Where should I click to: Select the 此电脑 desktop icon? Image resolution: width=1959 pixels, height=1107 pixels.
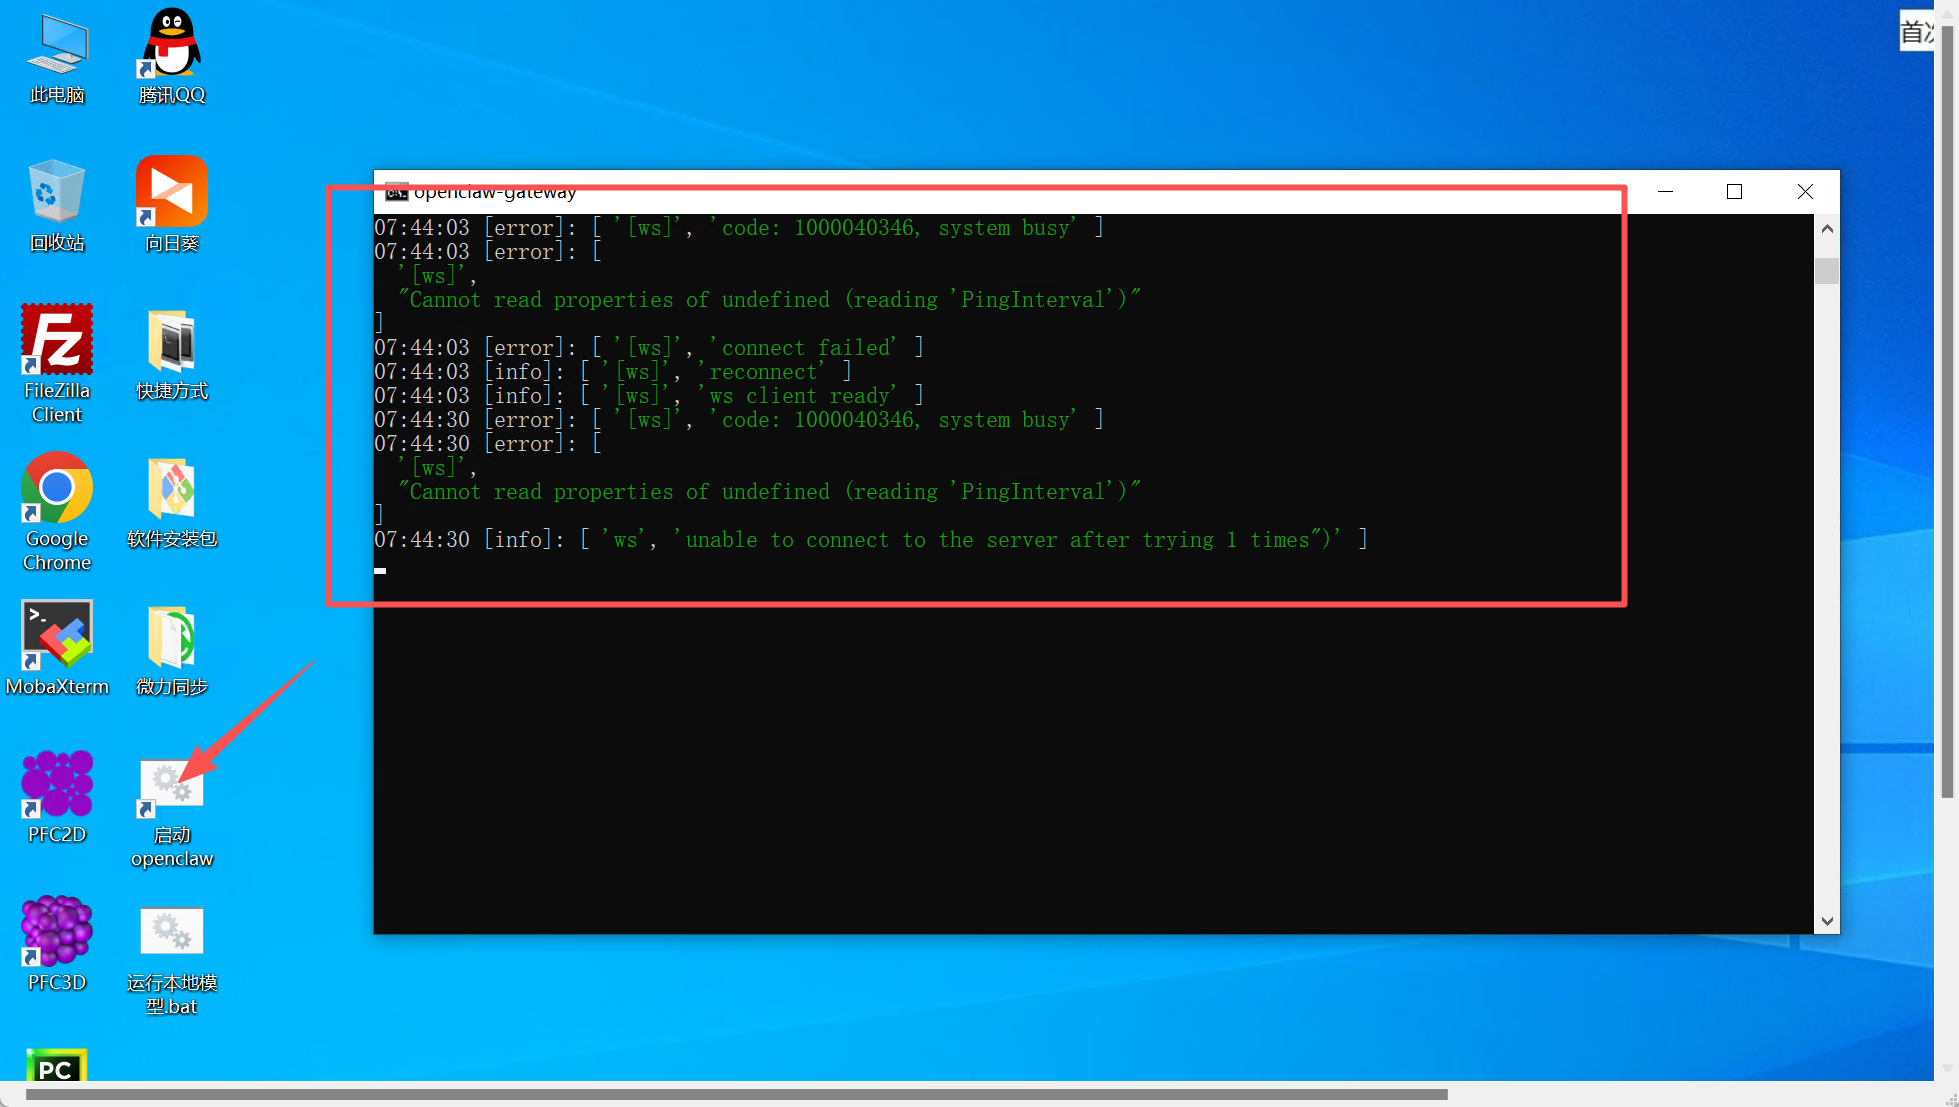57,47
